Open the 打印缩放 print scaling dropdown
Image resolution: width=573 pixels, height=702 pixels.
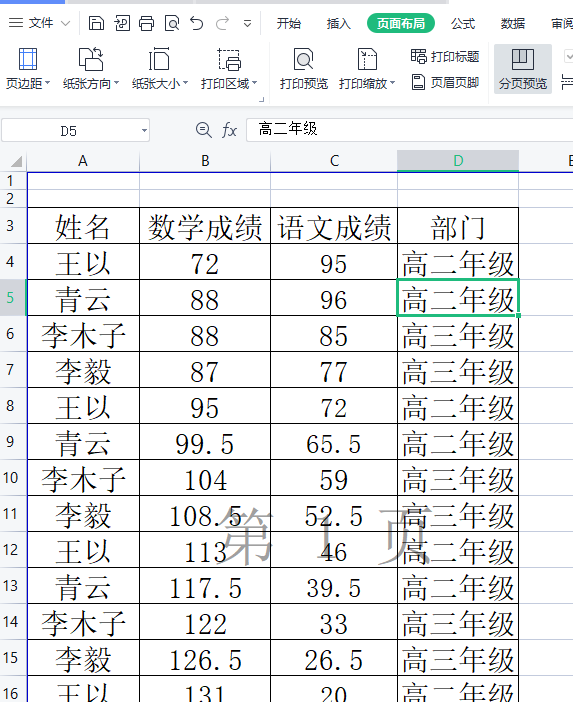(x=367, y=68)
